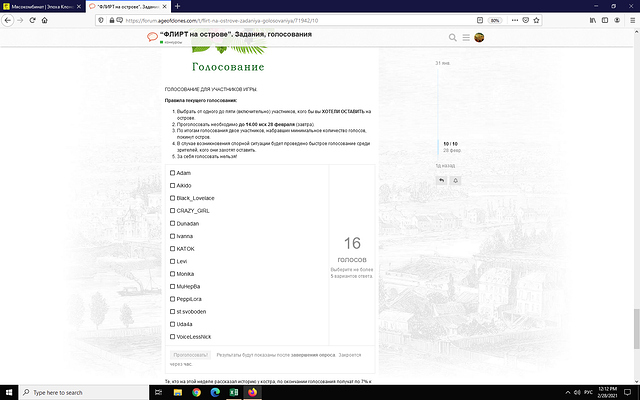The width and height of the screenshot is (640, 400).
Task: Enable the VoiceLessNick checkbox
Action: 173,336
